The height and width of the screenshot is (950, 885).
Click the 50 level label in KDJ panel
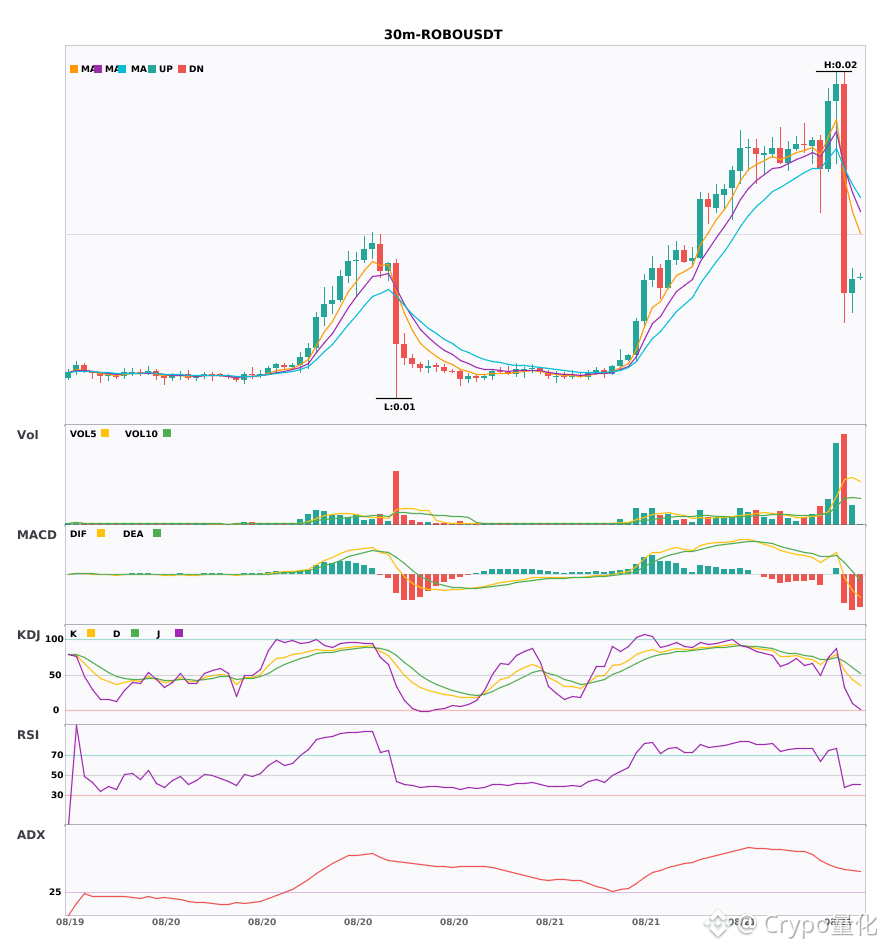click(x=55, y=675)
